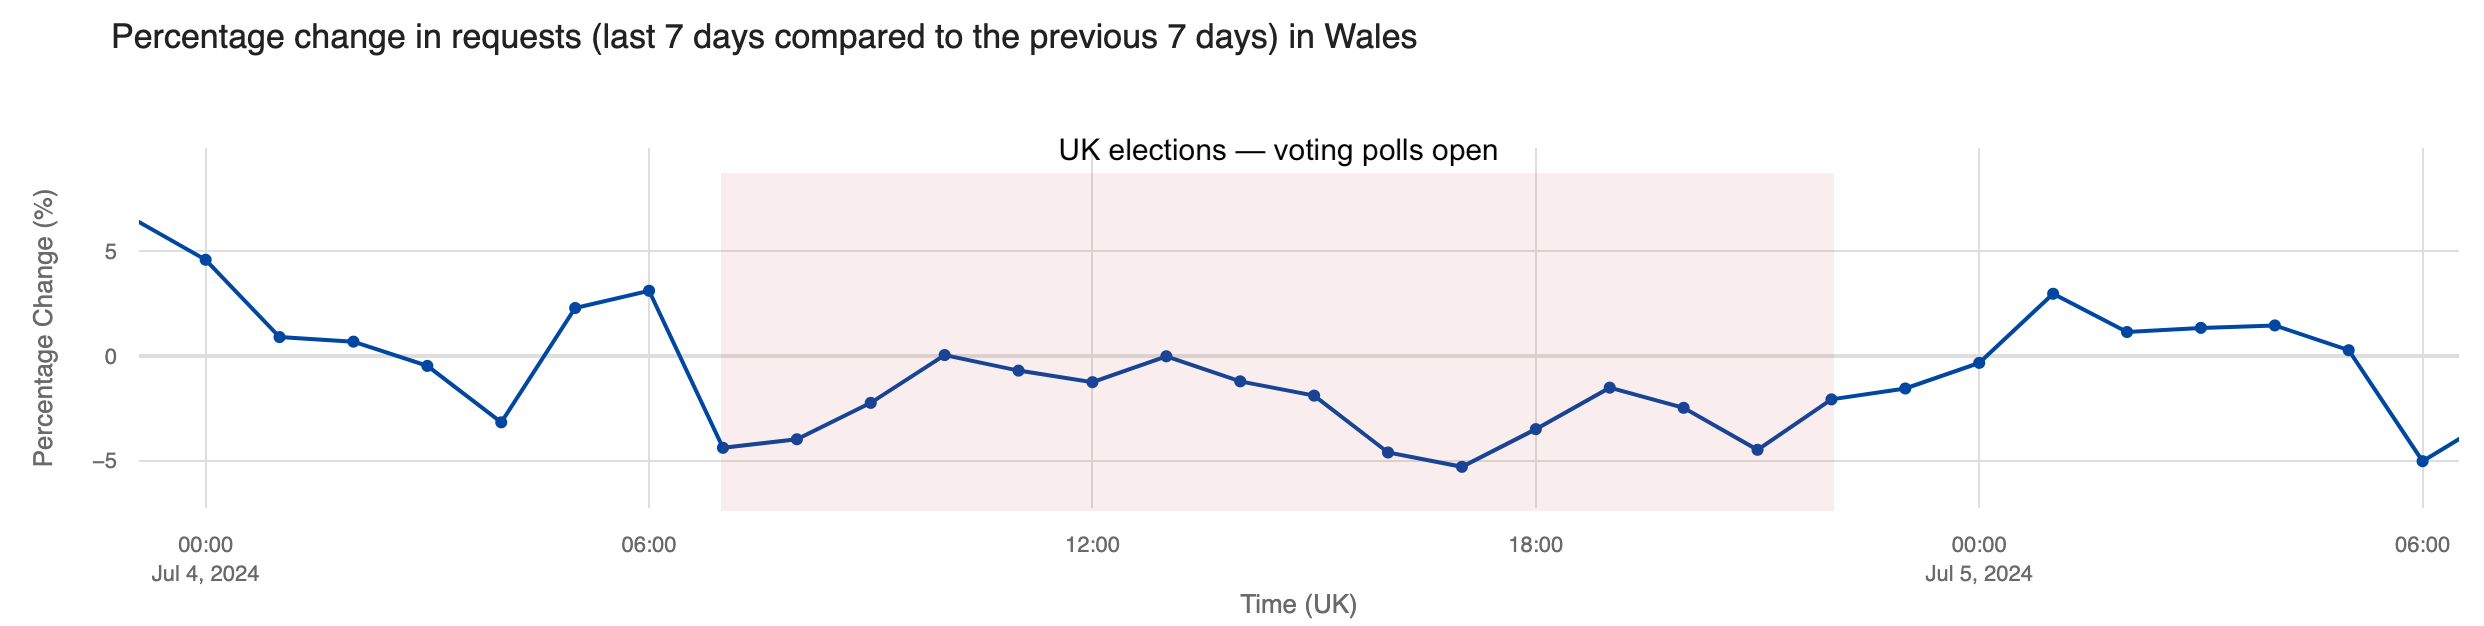Image resolution: width=2484 pixels, height=626 pixels.
Task: Click the data point at 12:00 Jul 4
Action: 1092,382
